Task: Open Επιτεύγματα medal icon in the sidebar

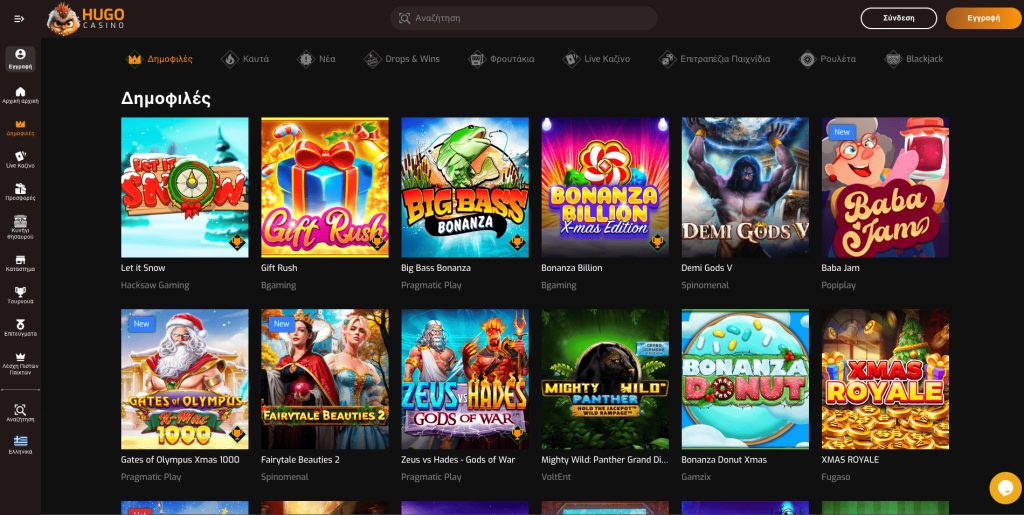Action: coord(20,326)
